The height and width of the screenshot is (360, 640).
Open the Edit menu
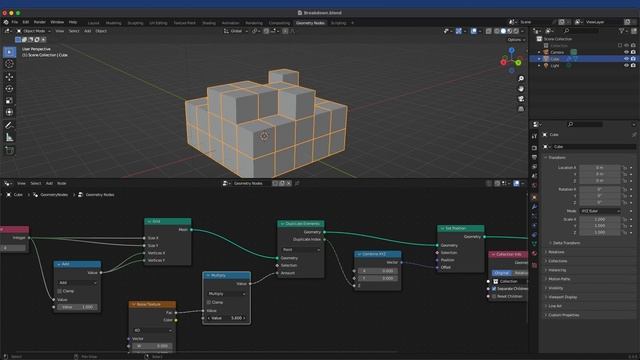click(26, 22)
